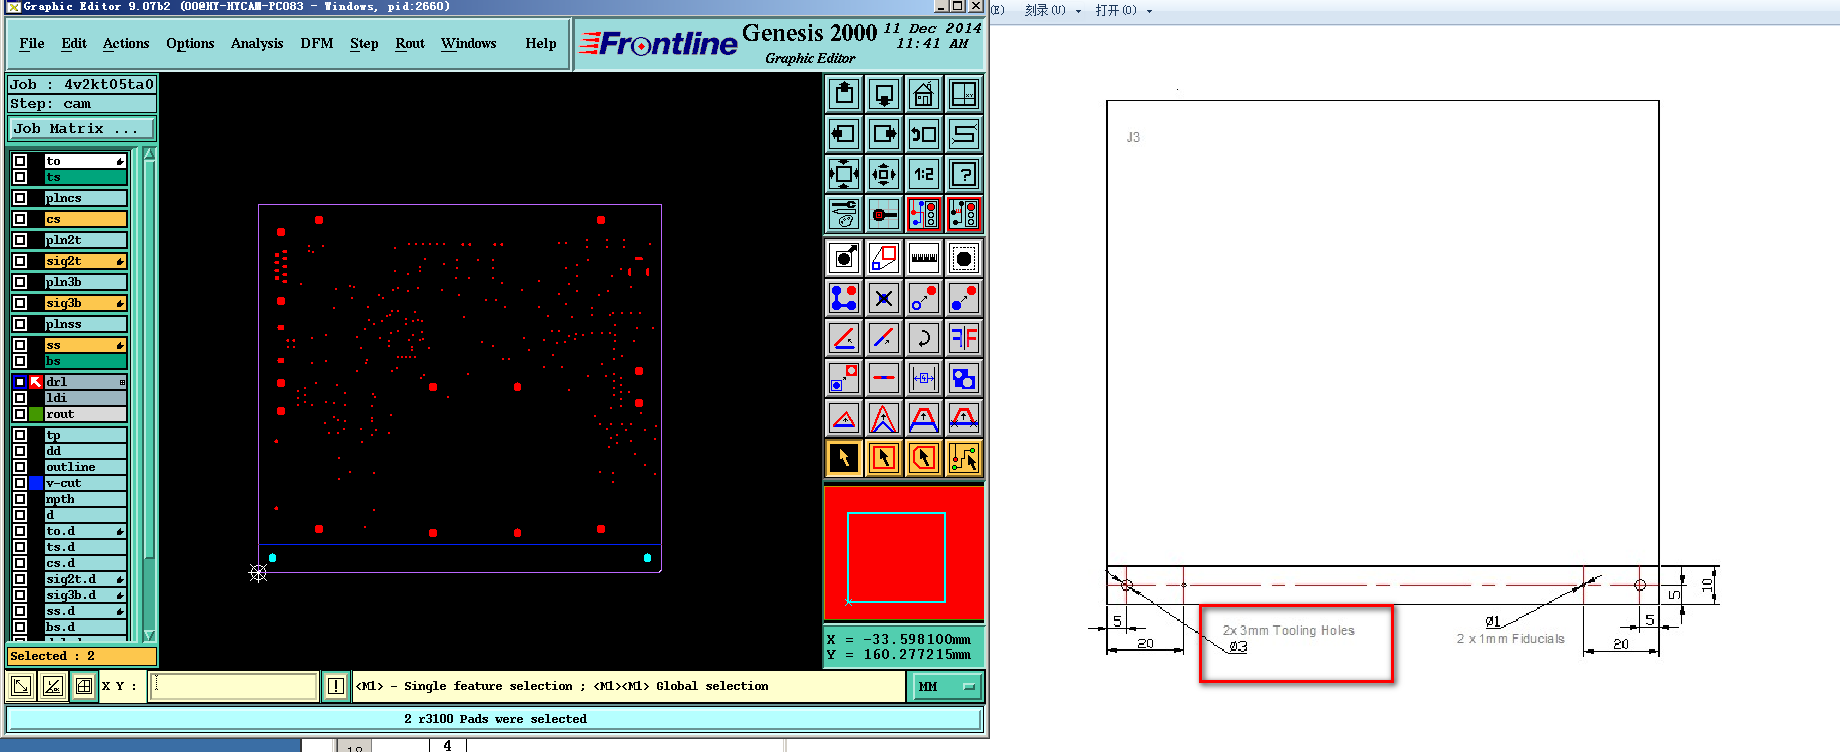Toggle display checkbox for layer v-cut
Image resolution: width=1840 pixels, height=752 pixels.
20,483
